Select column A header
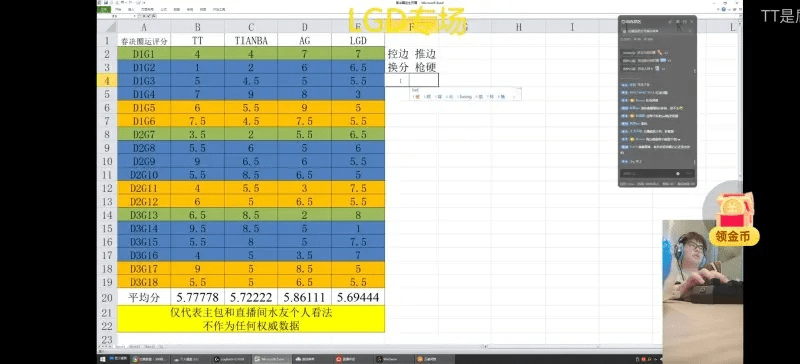Screen dimensions: 800x364 click(x=144, y=27)
